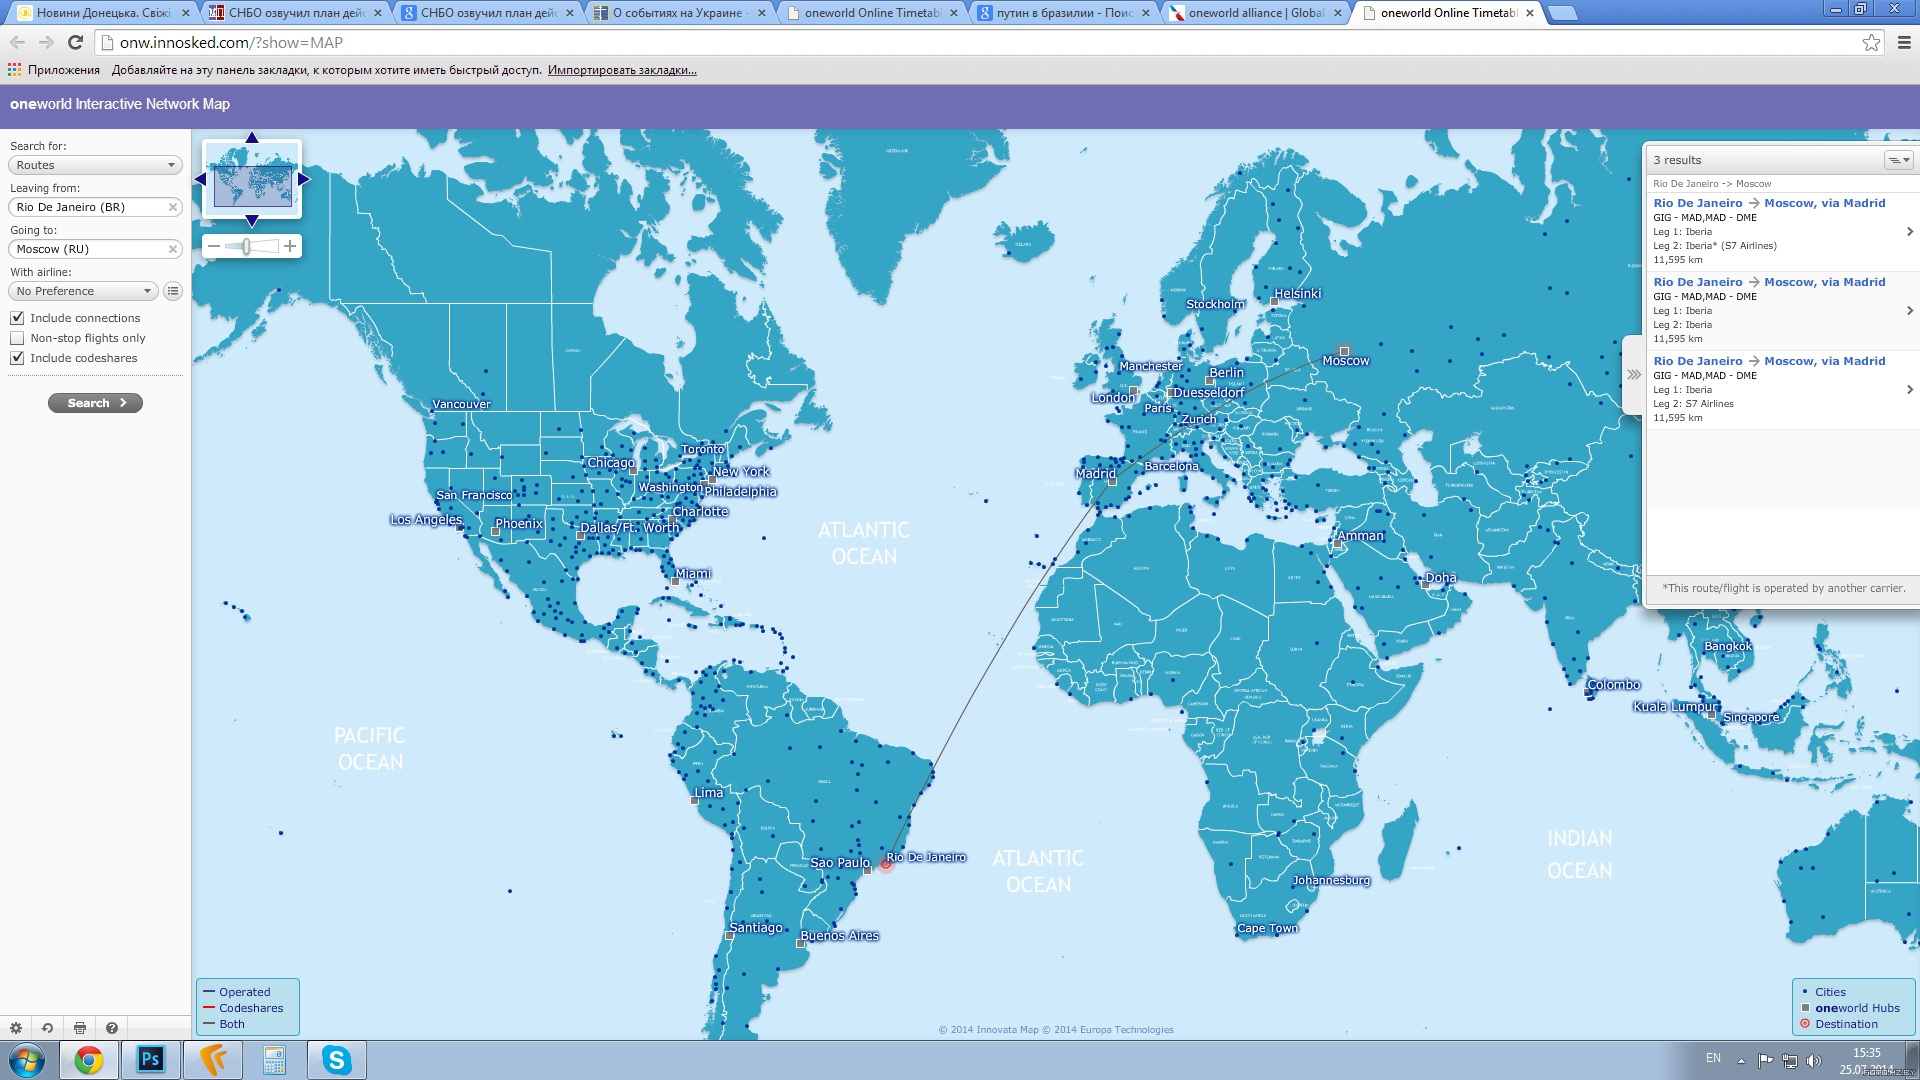Pan the map up with the top arrow

252,137
